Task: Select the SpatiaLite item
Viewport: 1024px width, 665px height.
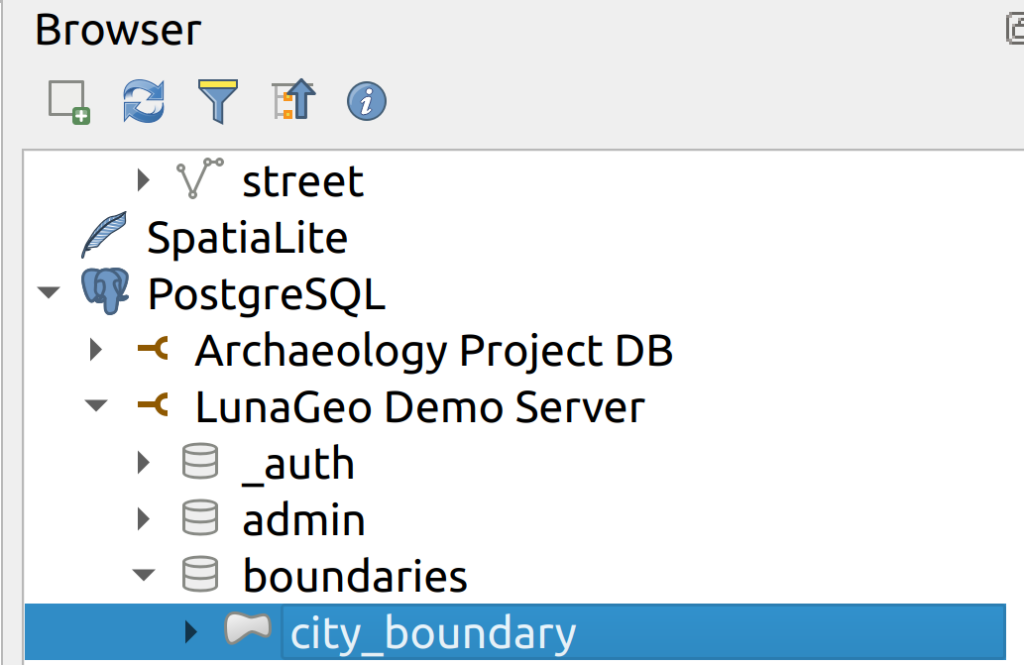Action: coord(247,238)
